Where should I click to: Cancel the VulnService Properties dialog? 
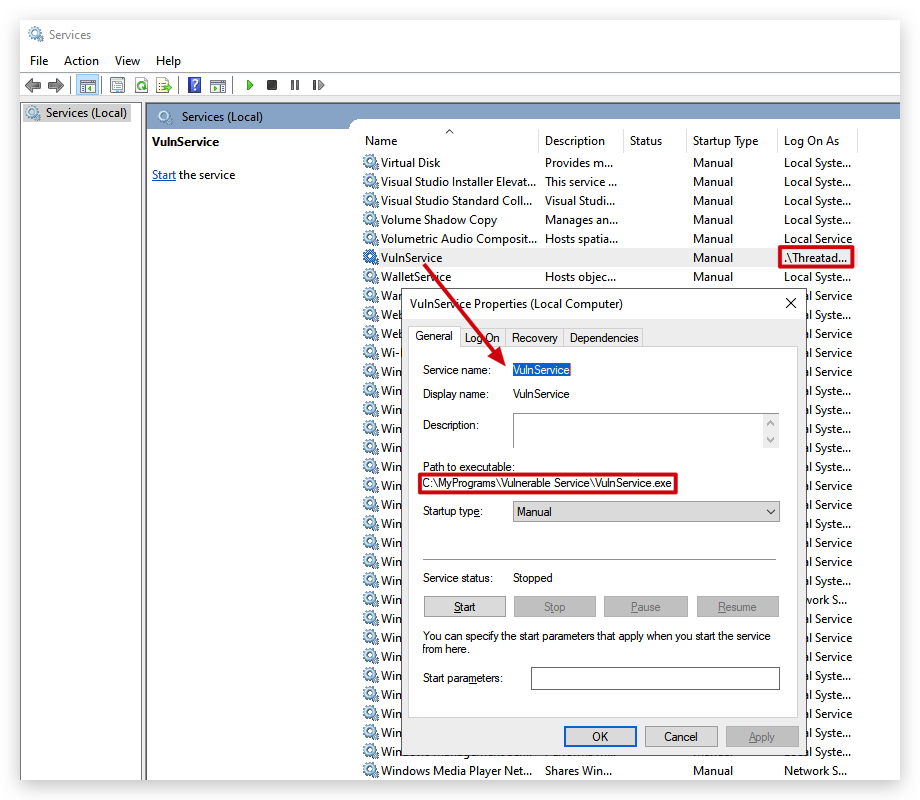click(x=681, y=737)
